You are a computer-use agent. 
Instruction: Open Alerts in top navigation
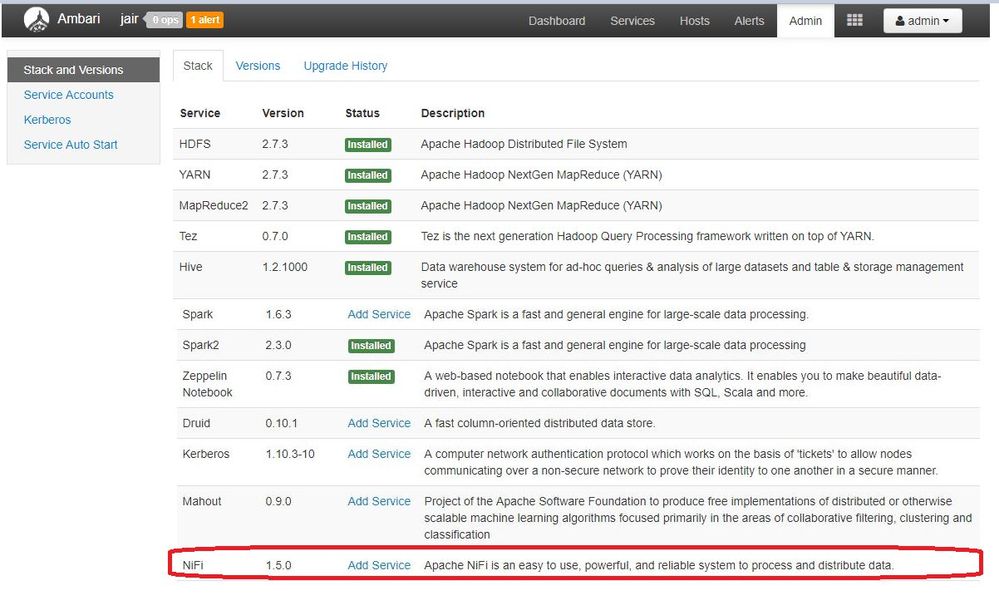point(749,21)
